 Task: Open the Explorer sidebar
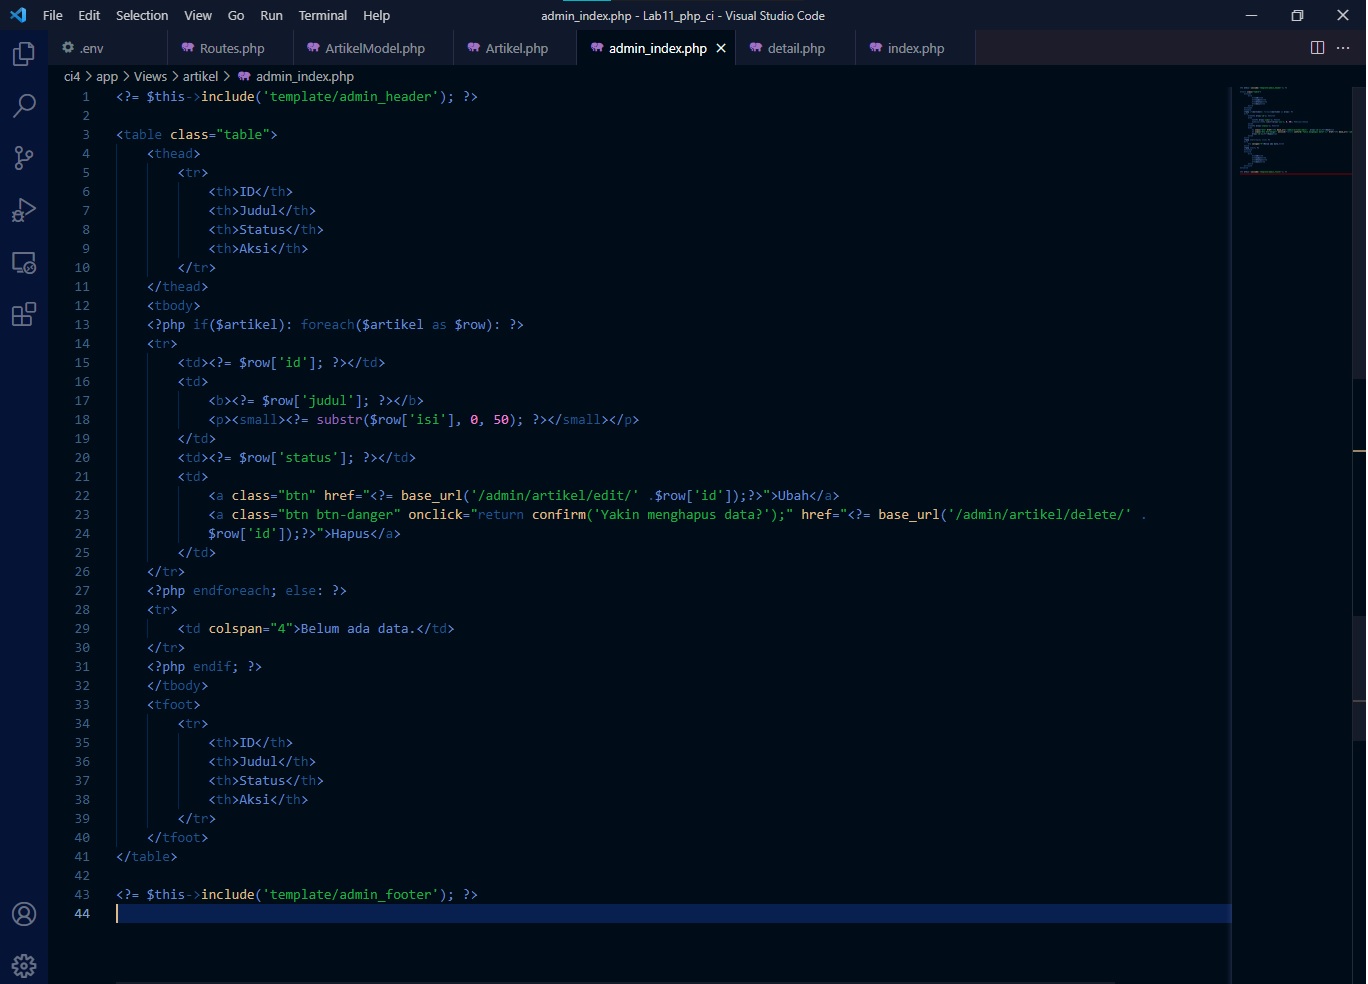coord(23,54)
